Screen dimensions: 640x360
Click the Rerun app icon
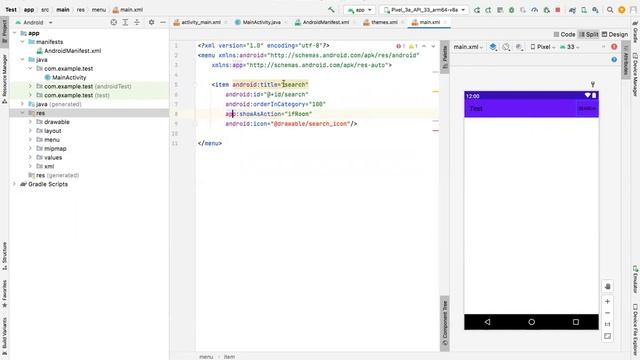coord(477,10)
